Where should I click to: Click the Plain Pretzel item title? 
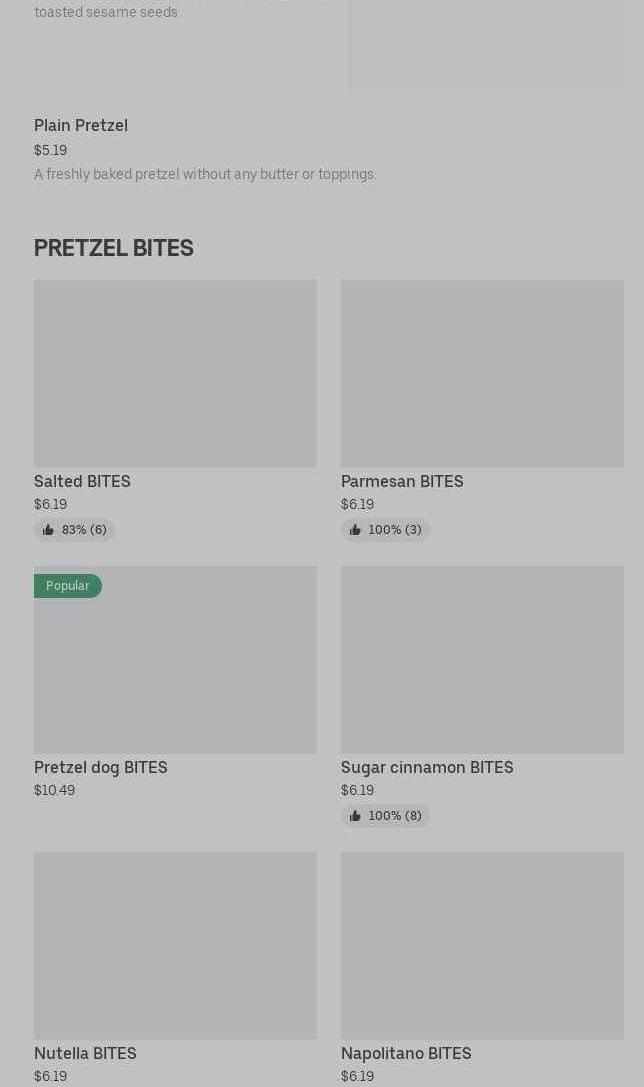(x=81, y=125)
